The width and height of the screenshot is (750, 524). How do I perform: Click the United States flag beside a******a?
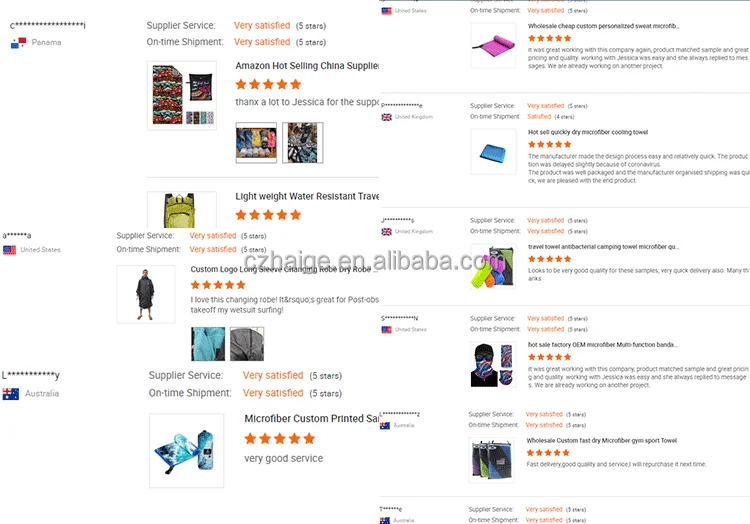pyautogui.click(x=10, y=250)
